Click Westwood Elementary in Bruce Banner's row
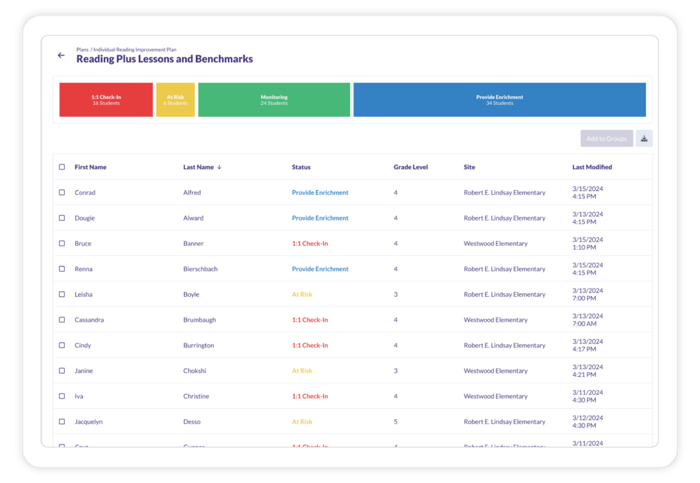This screenshot has width=700, height=483. [x=496, y=243]
